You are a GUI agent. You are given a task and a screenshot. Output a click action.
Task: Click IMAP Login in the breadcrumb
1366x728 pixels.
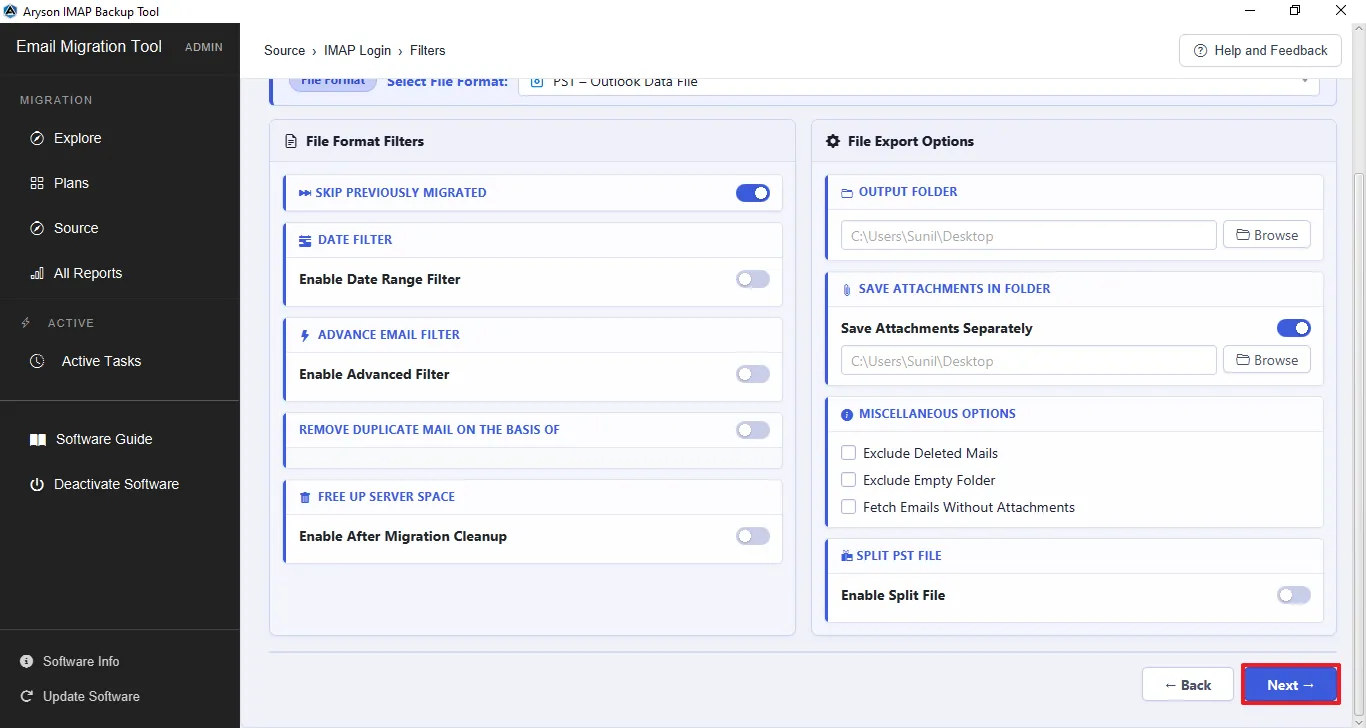[357, 50]
